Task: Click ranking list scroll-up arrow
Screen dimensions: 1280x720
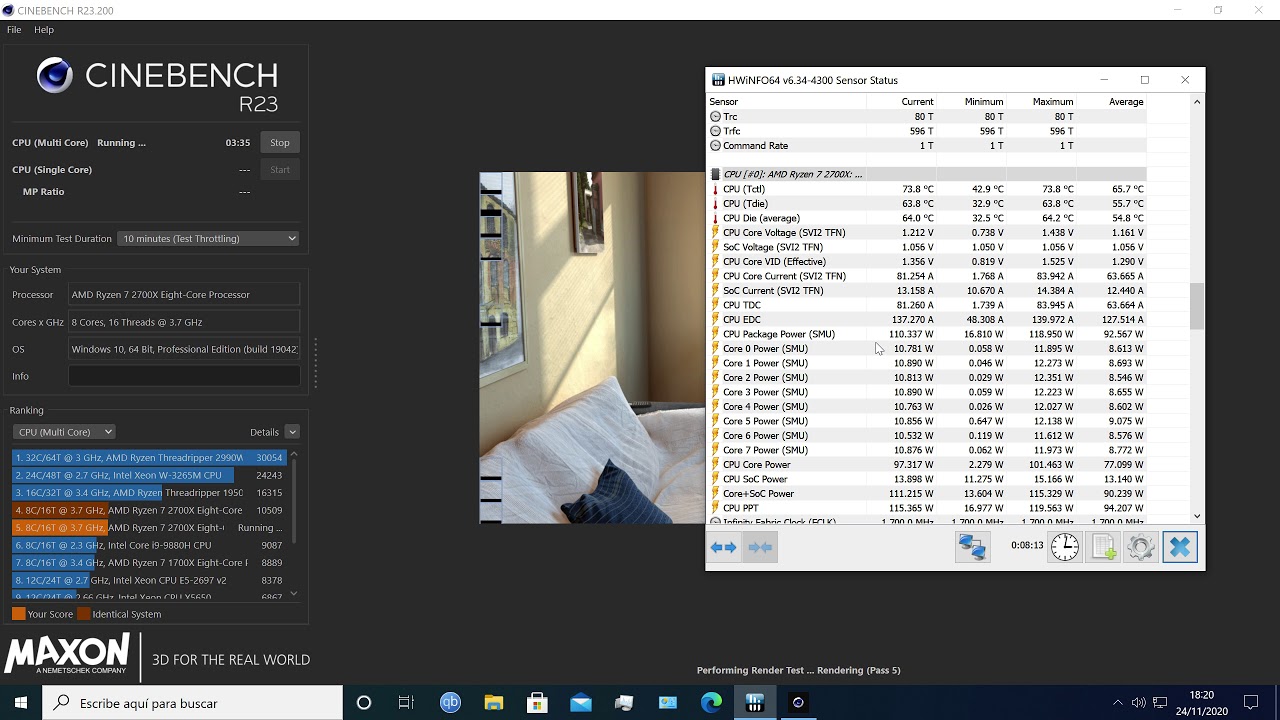Action: (x=293, y=455)
